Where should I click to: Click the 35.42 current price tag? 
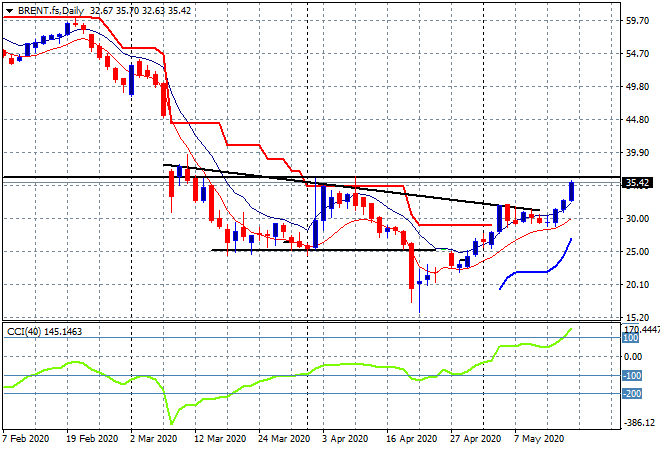coord(637,183)
